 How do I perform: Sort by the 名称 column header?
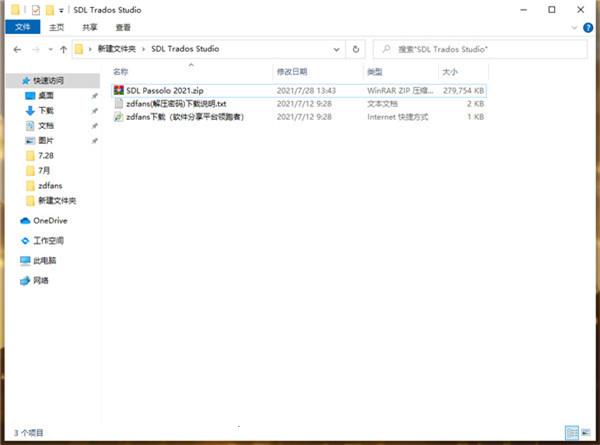tap(121, 72)
